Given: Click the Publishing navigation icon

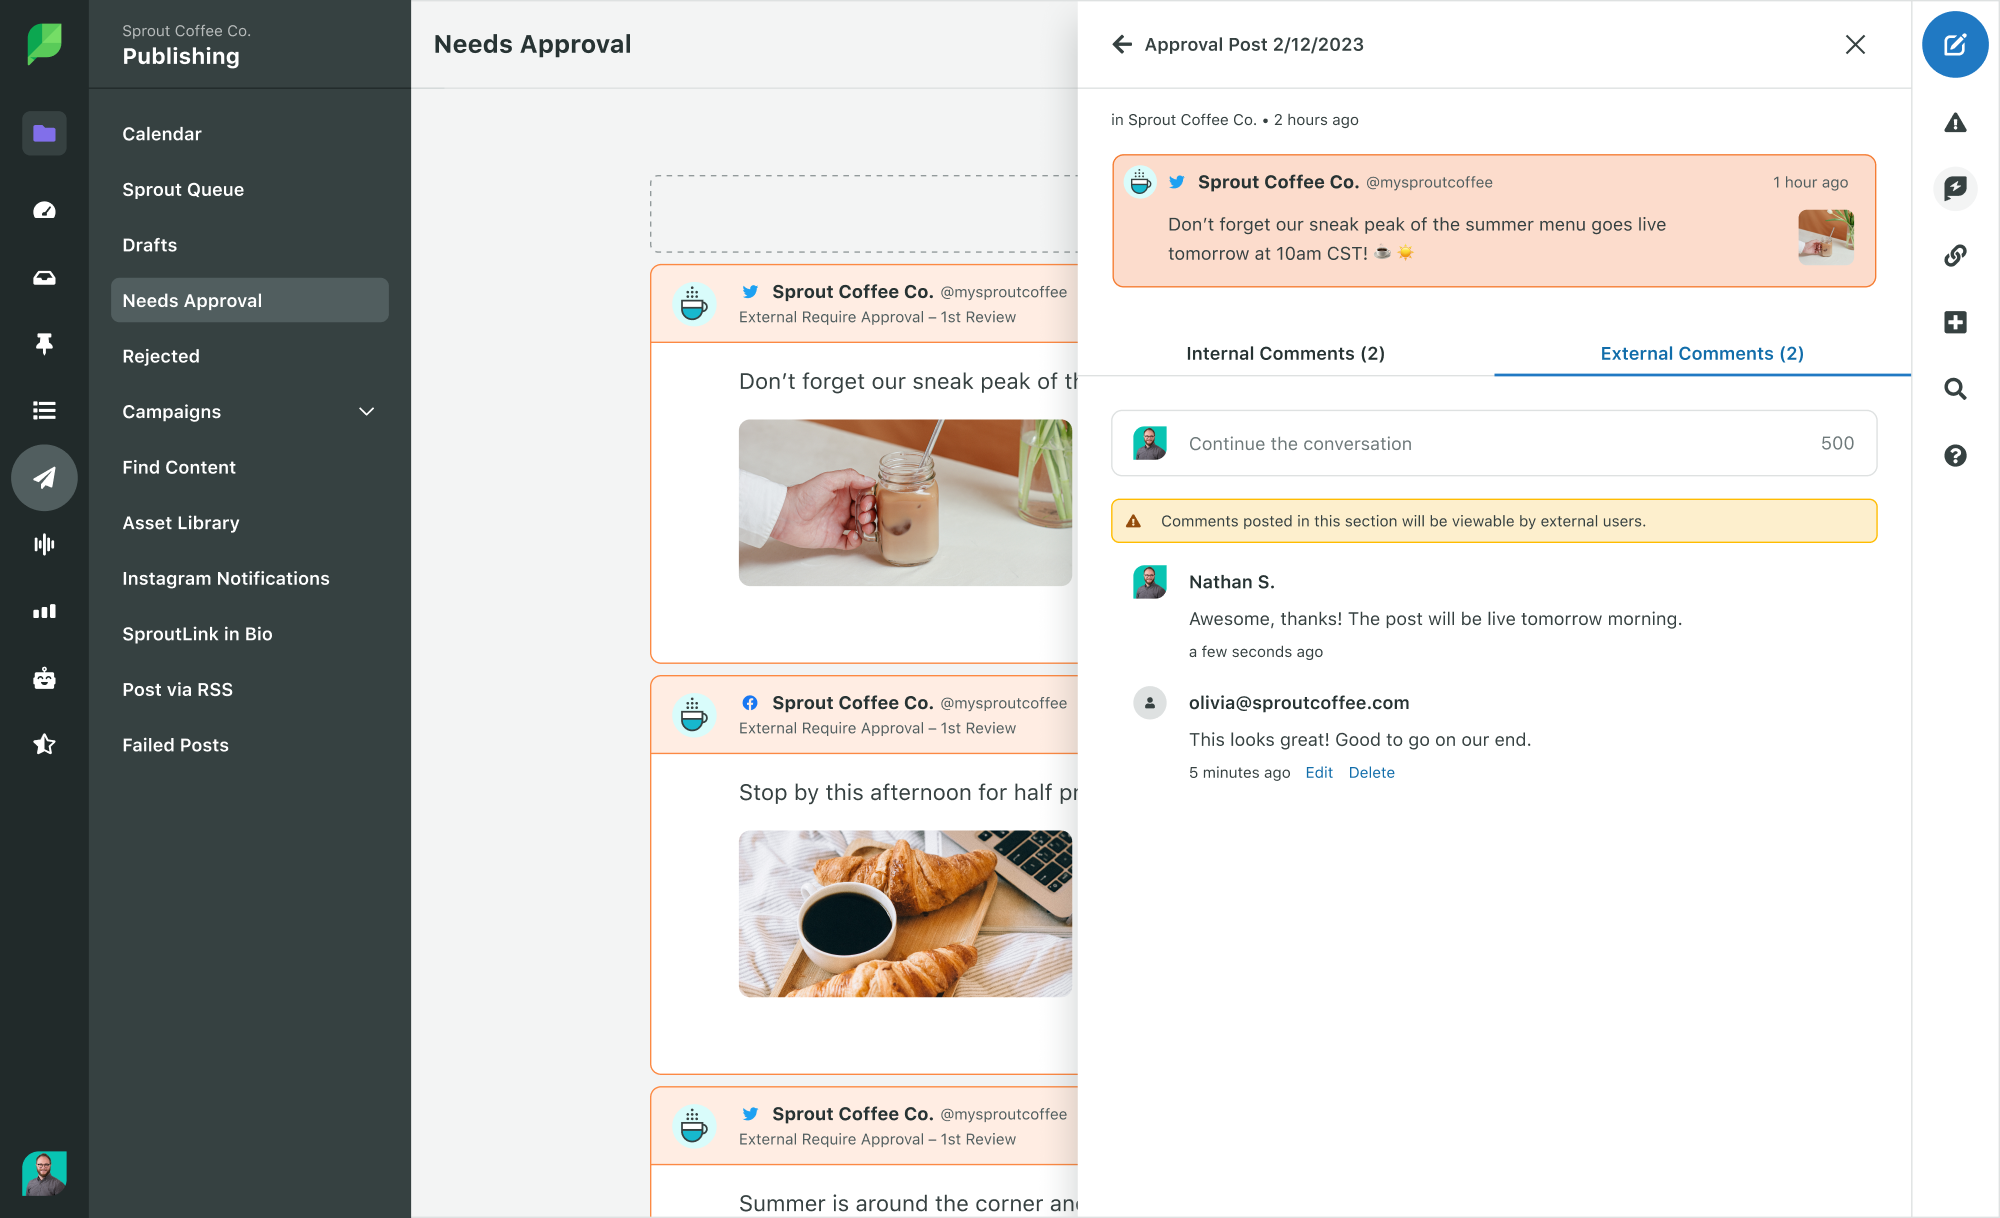Looking at the screenshot, I should (x=43, y=477).
